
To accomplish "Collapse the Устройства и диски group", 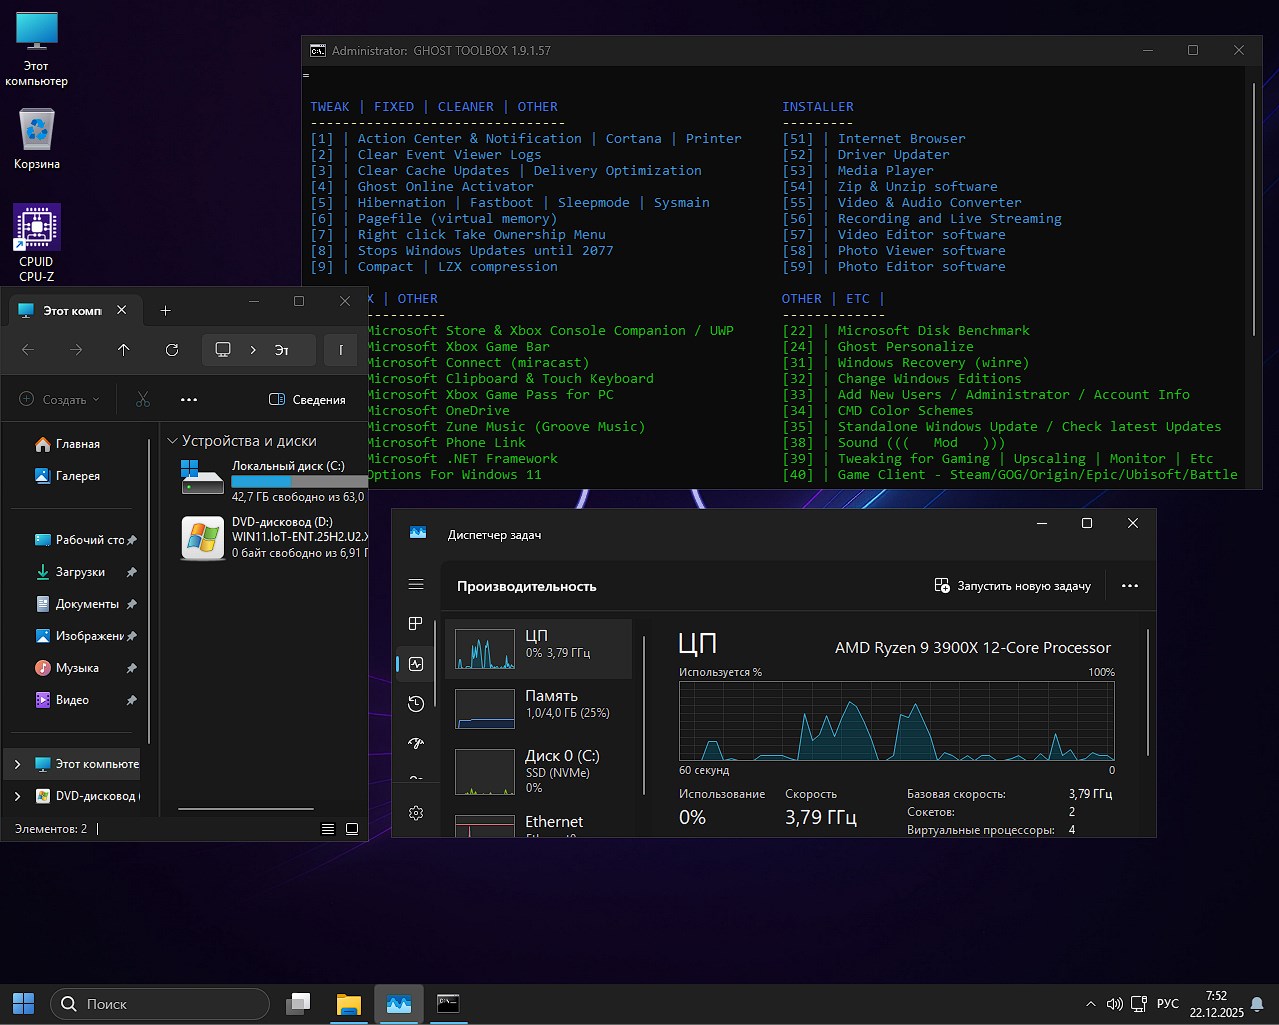I will (173, 441).
